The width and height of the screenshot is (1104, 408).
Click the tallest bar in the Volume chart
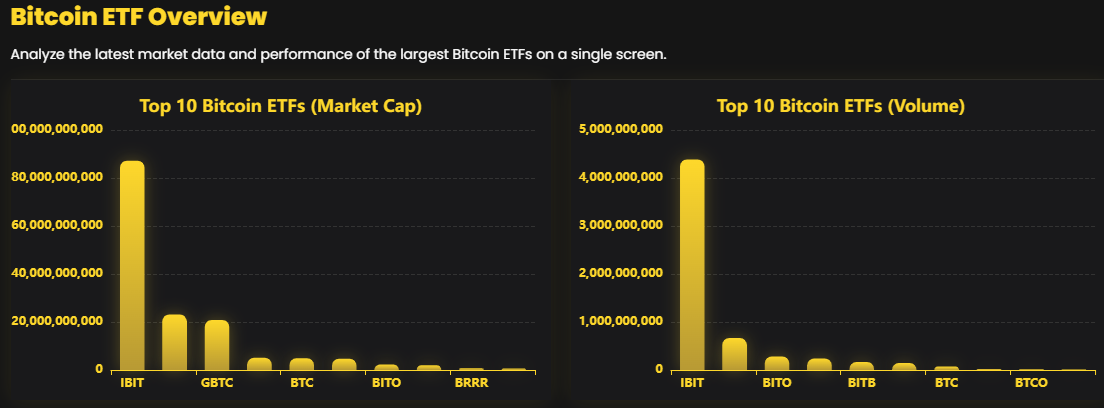(692, 265)
